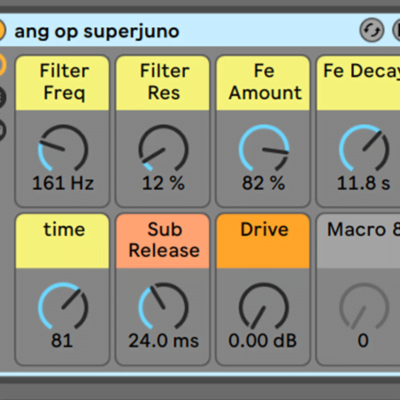Click the 0.00 dB drive value
Image resolution: width=400 pixels, height=400 pixels.
pyautogui.click(x=263, y=341)
